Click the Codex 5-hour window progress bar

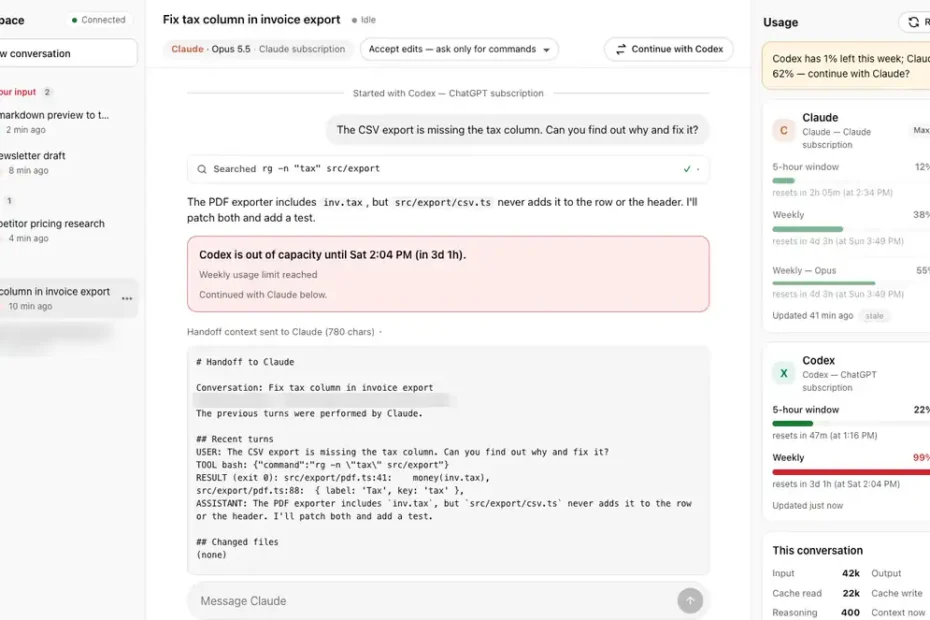(x=851, y=424)
